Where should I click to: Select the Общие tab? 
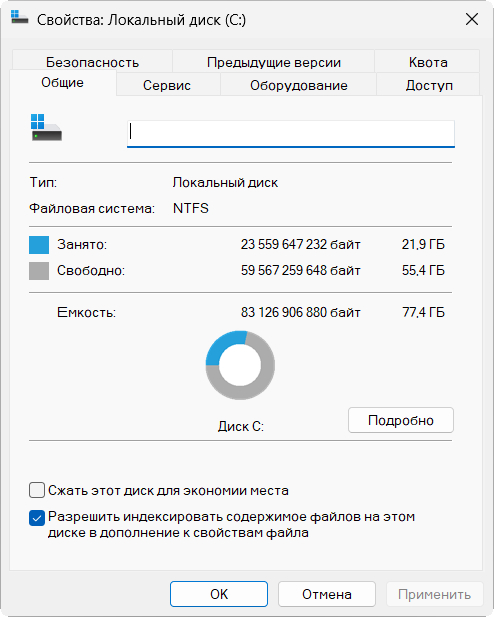click(63, 83)
